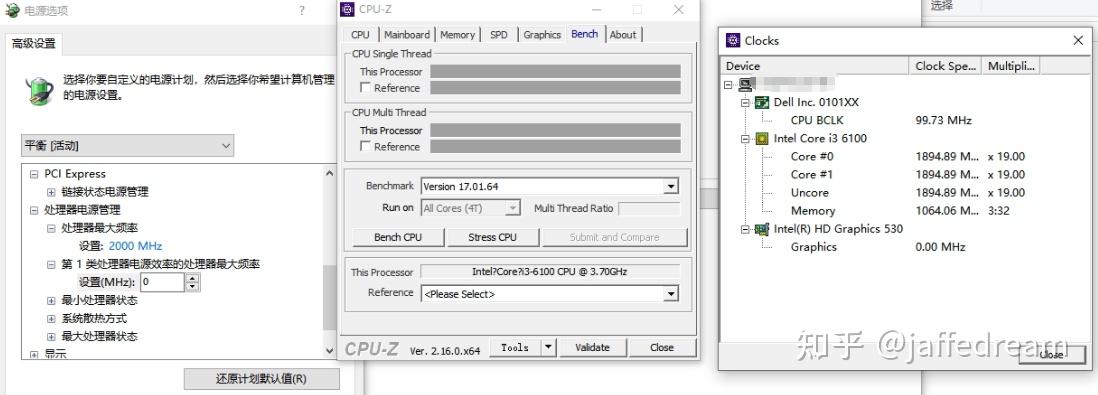Select the Intel Core i3 6100 chip icon
The width and height of the screenshot is (1098, 395).
[x=762, y=139]
